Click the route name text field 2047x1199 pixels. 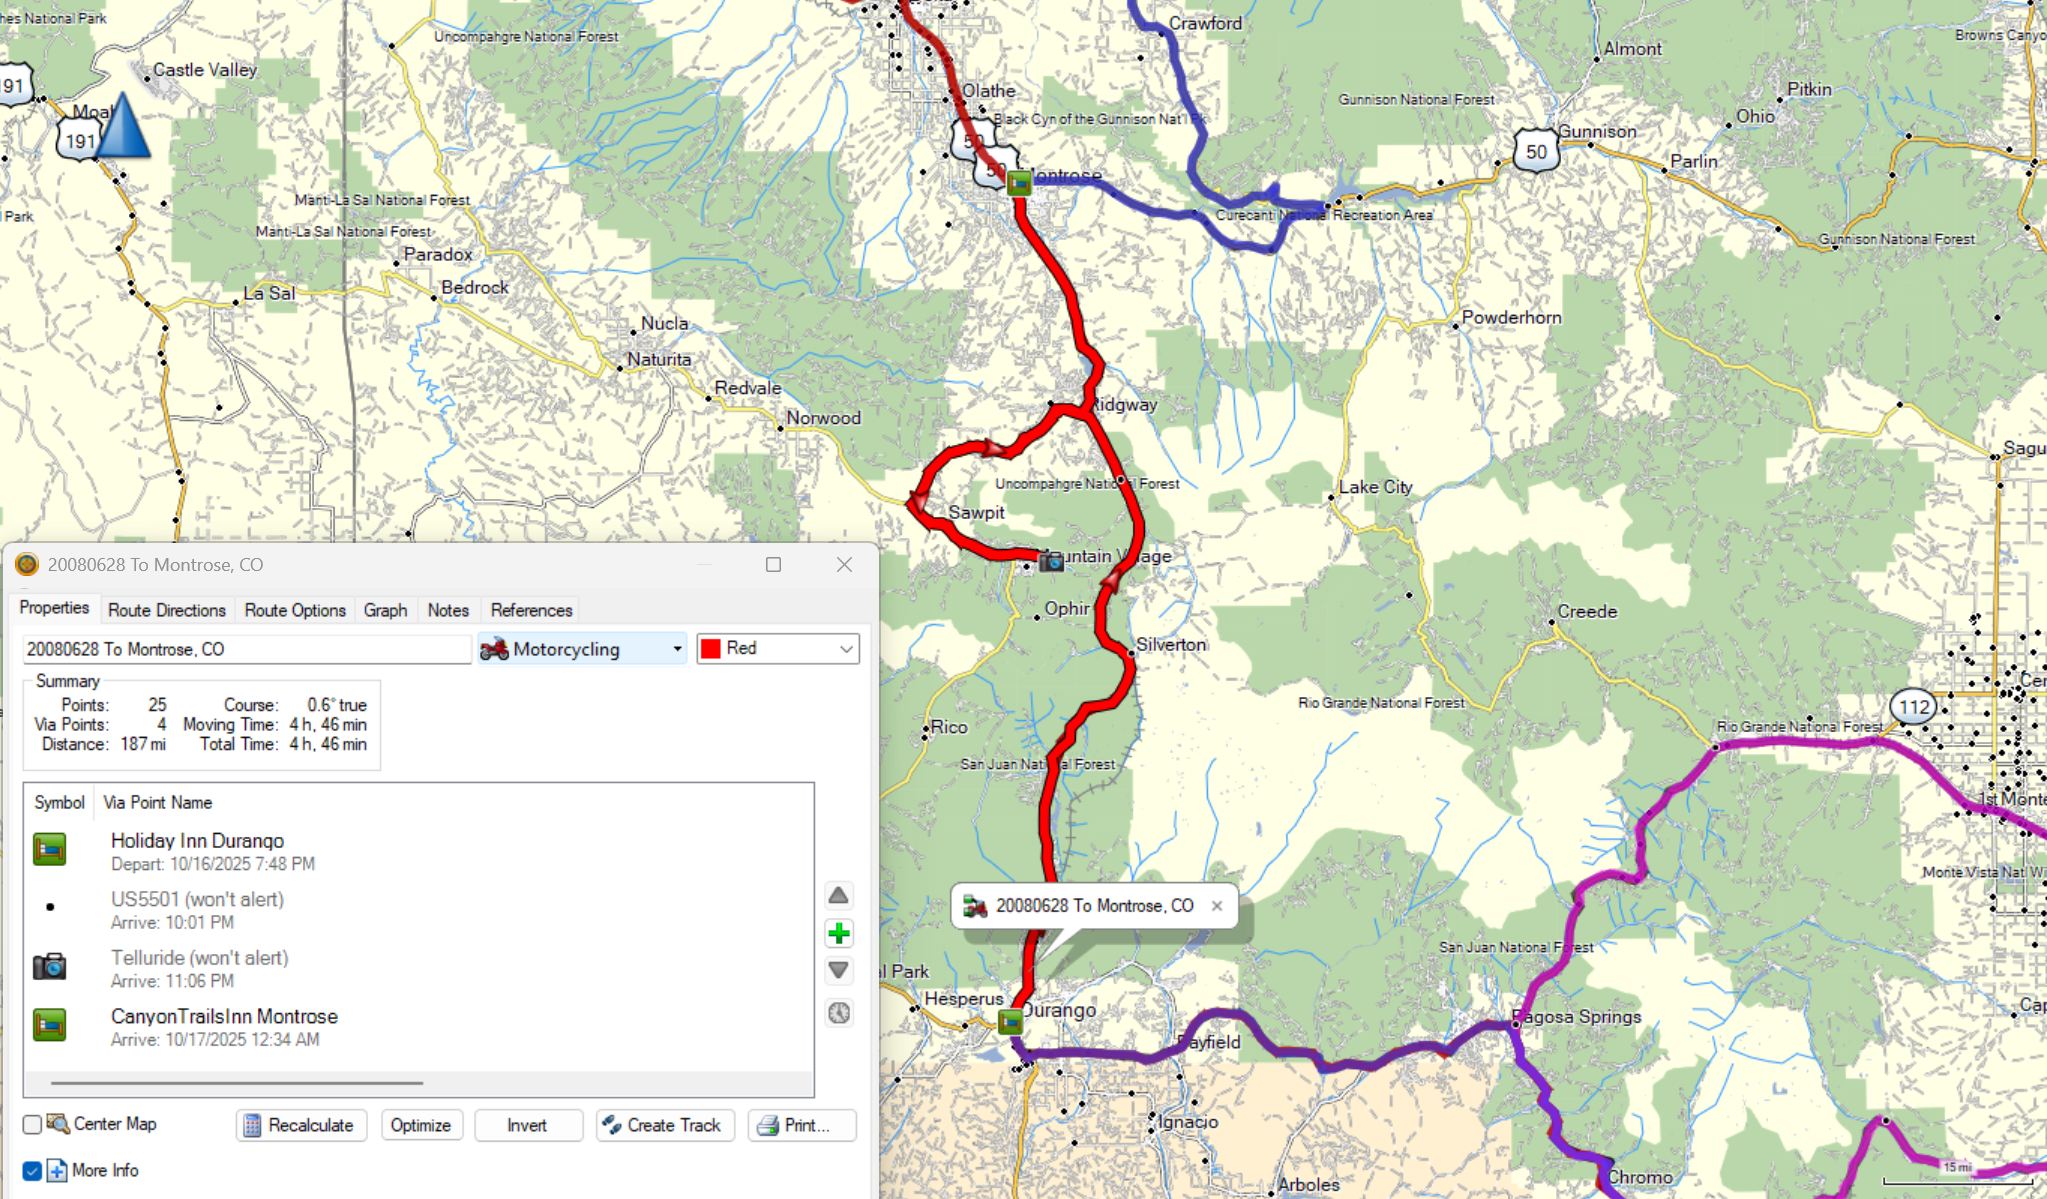[246, 649]
